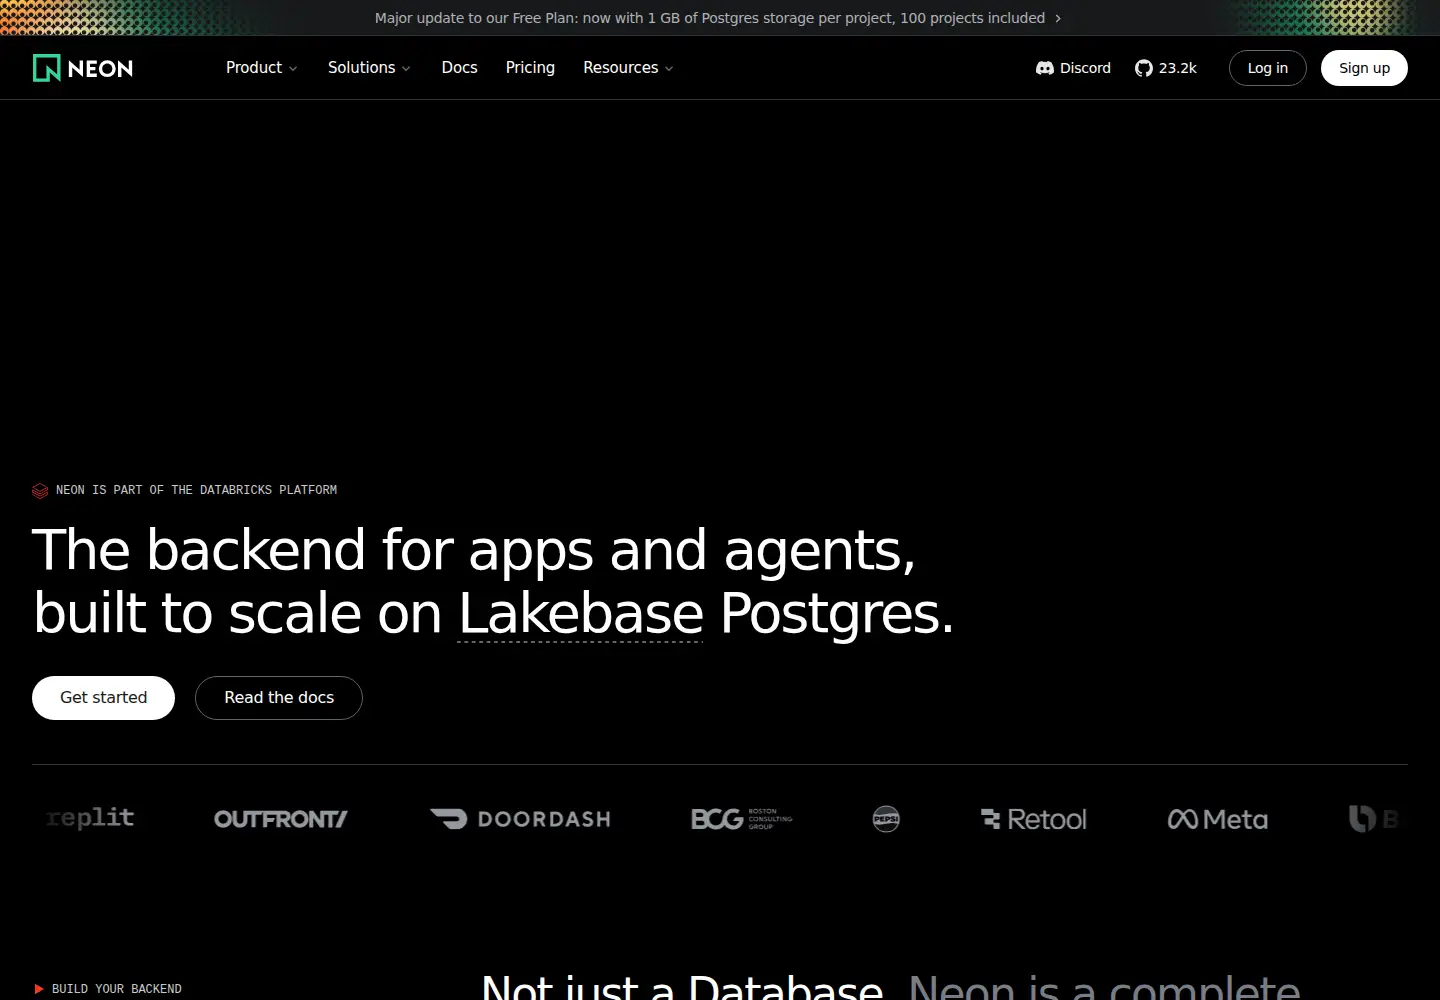Click the underlined Lakebase word in headline
This screenshot has width=1440, height=1000.
pos(581,613)
